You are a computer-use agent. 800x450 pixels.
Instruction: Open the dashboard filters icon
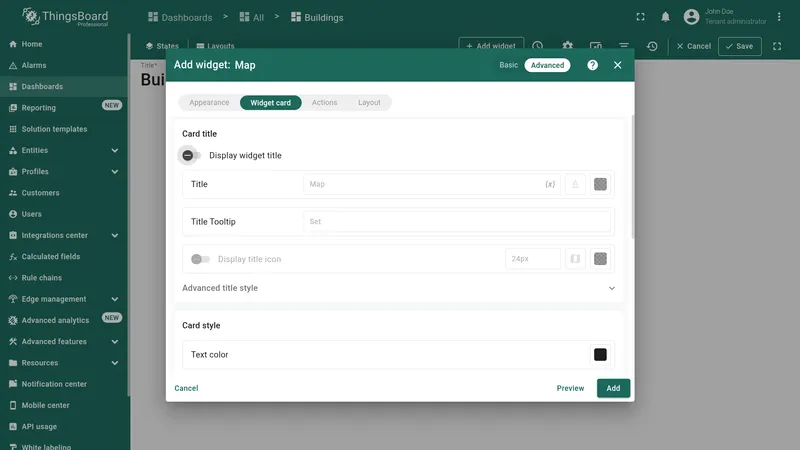[x=623, y=46]
